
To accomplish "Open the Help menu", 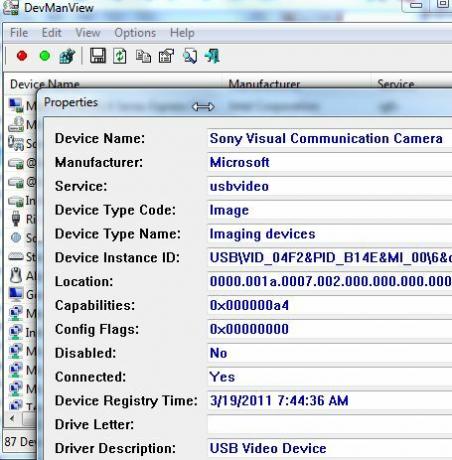I will tap(182, 33).
